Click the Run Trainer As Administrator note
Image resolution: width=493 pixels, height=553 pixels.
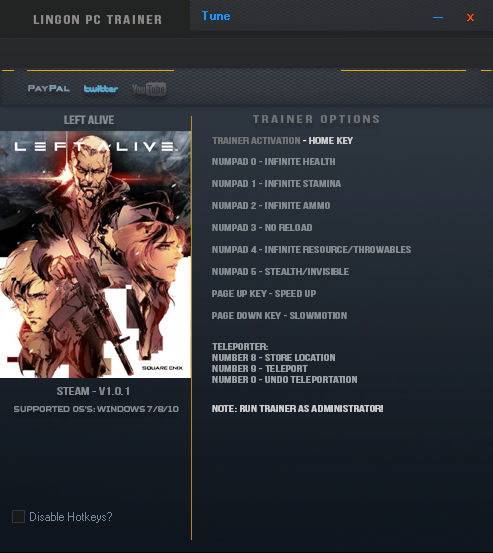(298, 409)
